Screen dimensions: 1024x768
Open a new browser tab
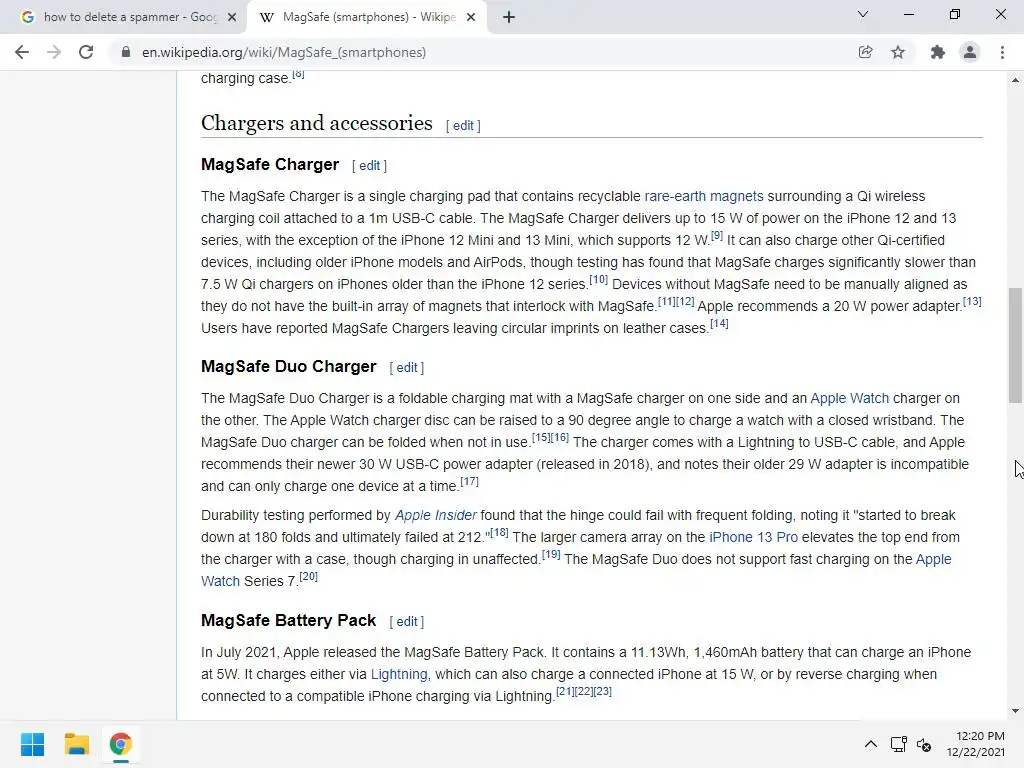click(x=509, y=17)
